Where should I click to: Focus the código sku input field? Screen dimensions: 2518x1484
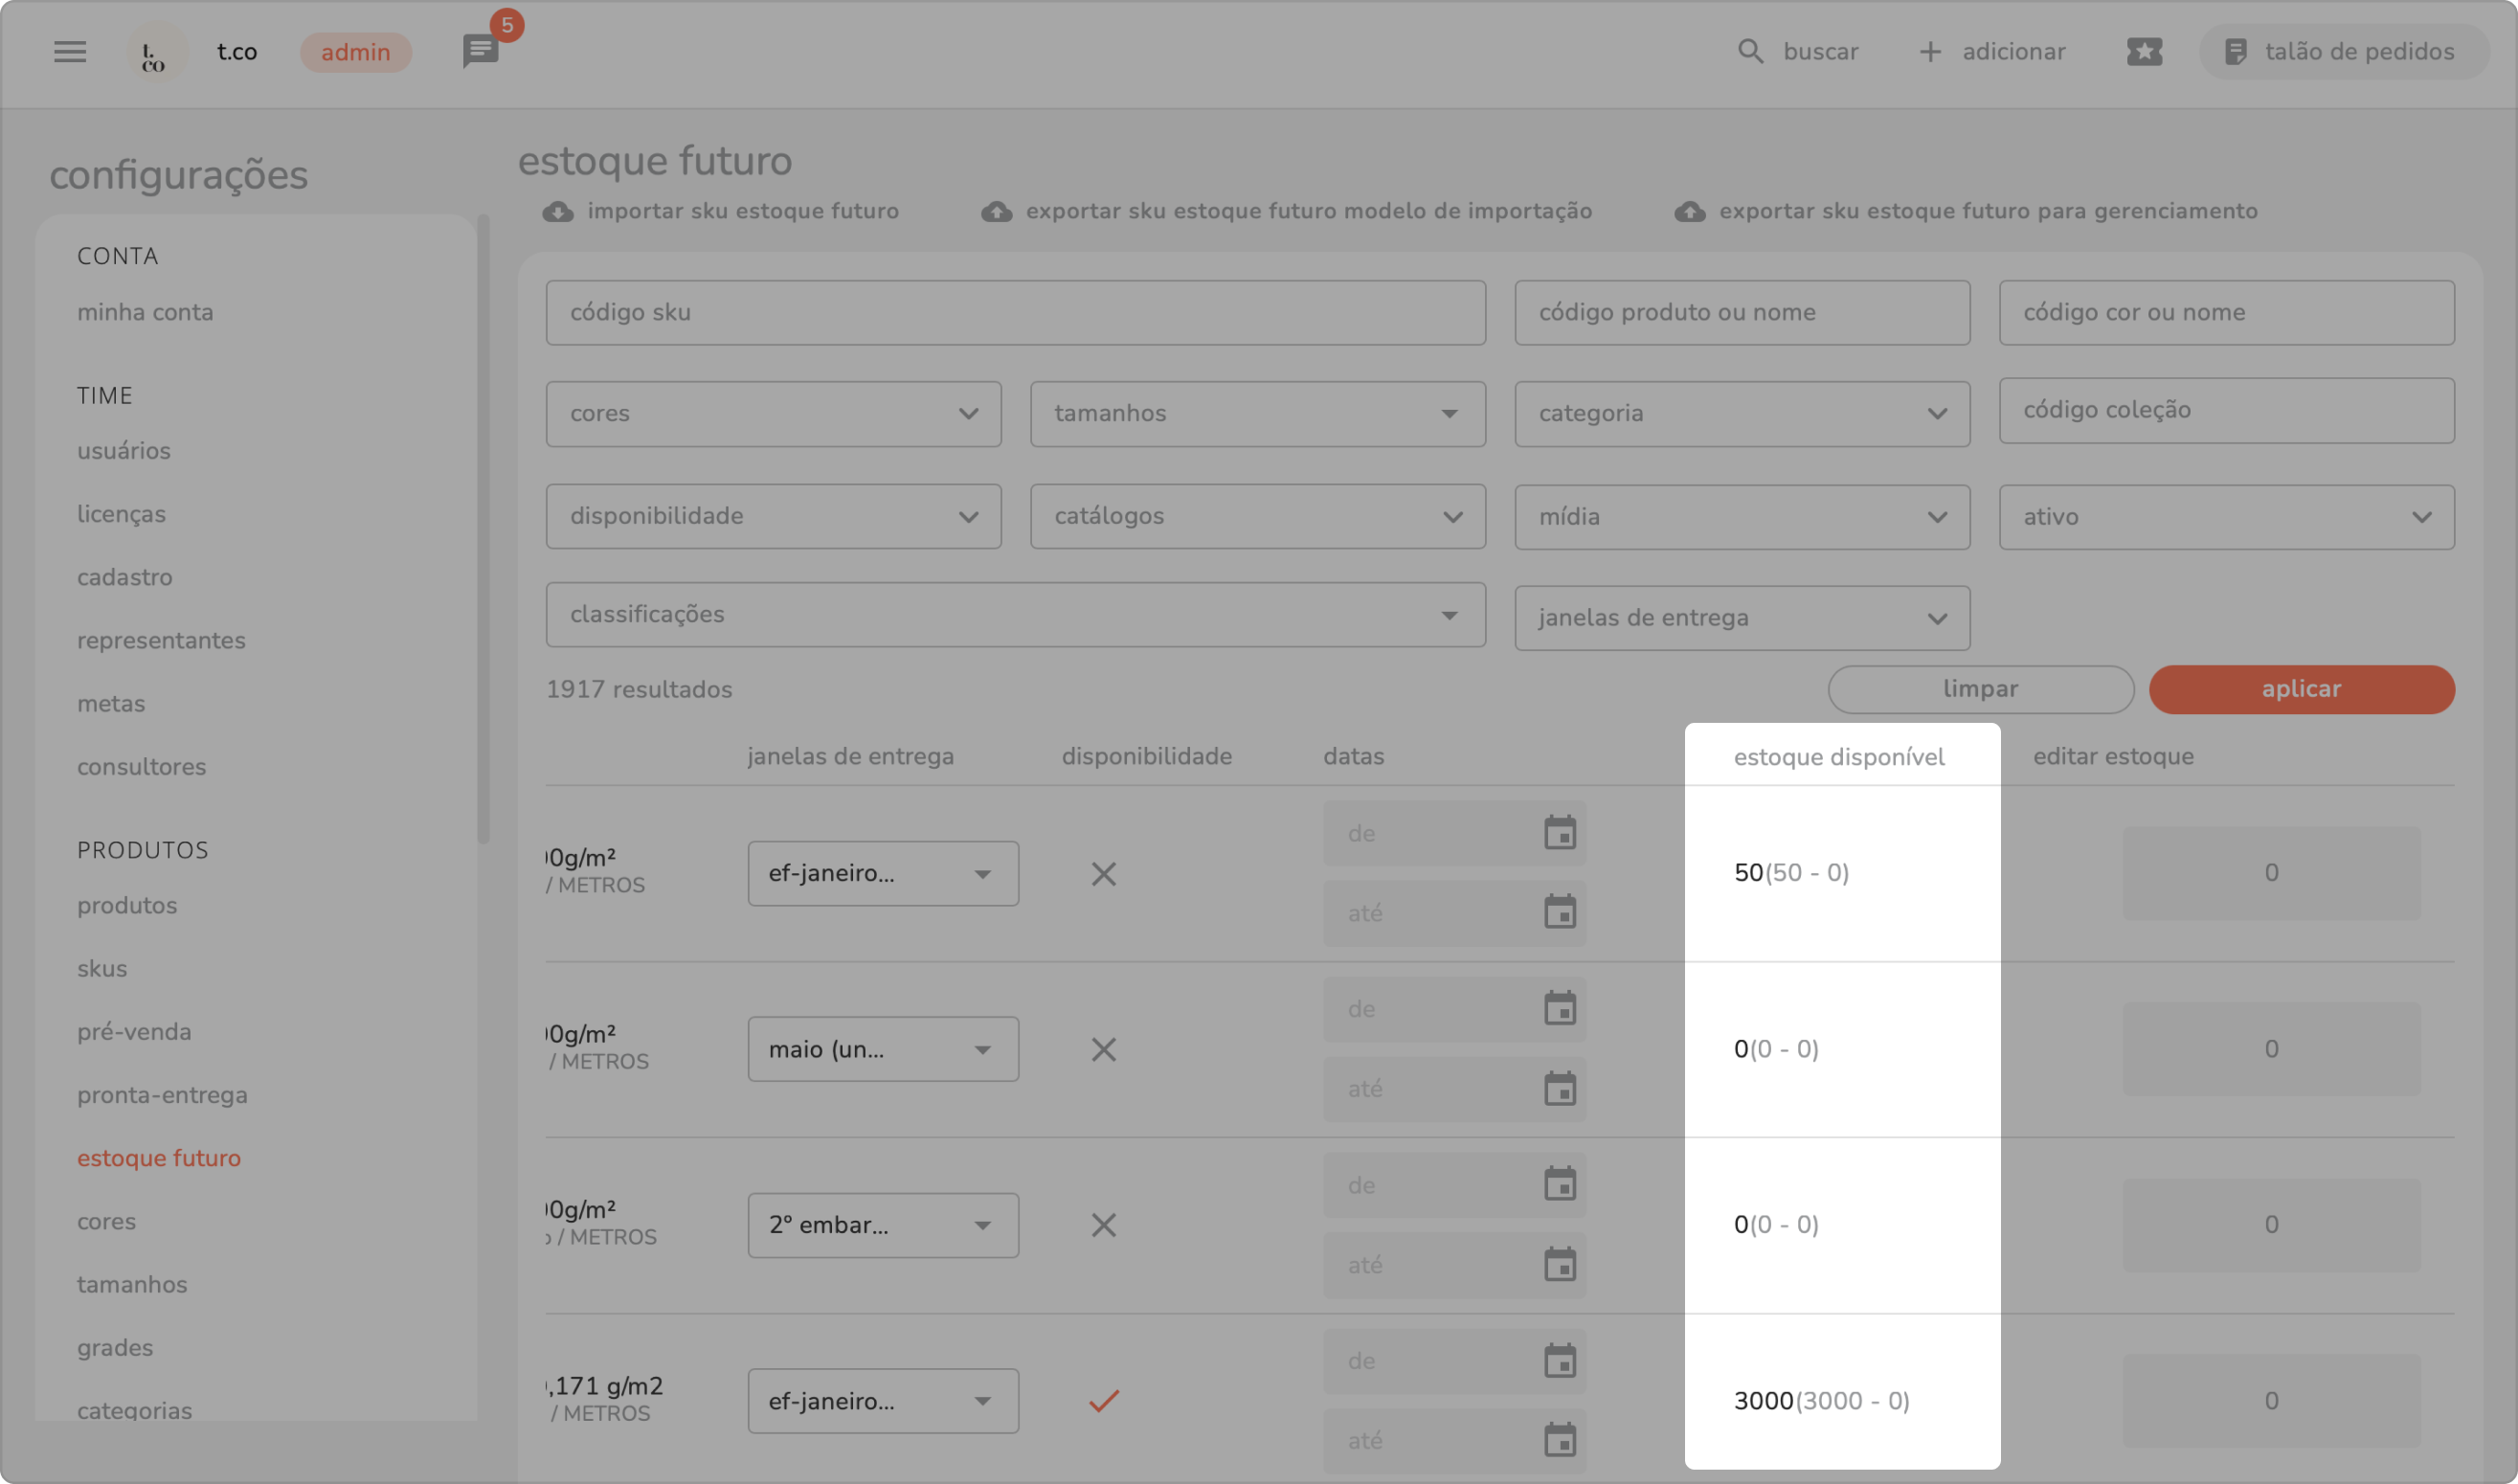tap(1014, 313)
